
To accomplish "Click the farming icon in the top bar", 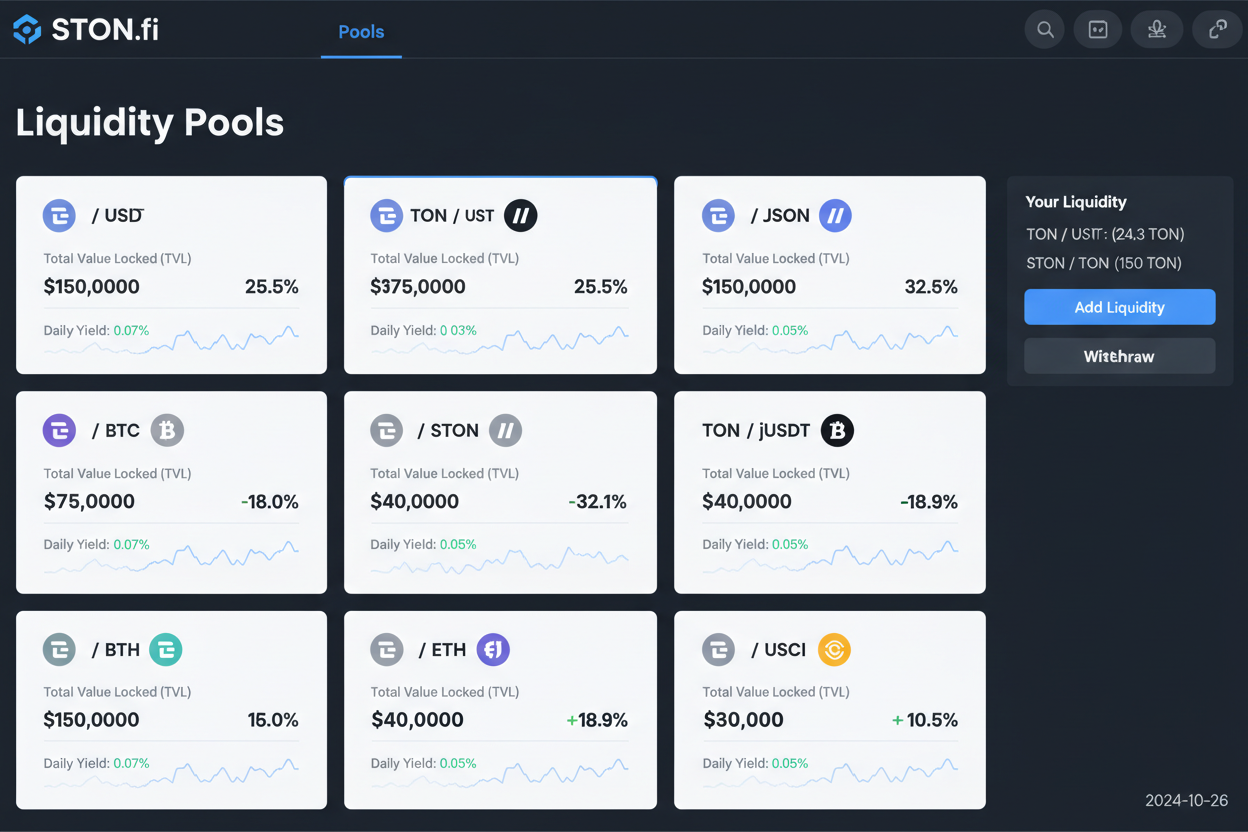I will [x=1157, y=29].
